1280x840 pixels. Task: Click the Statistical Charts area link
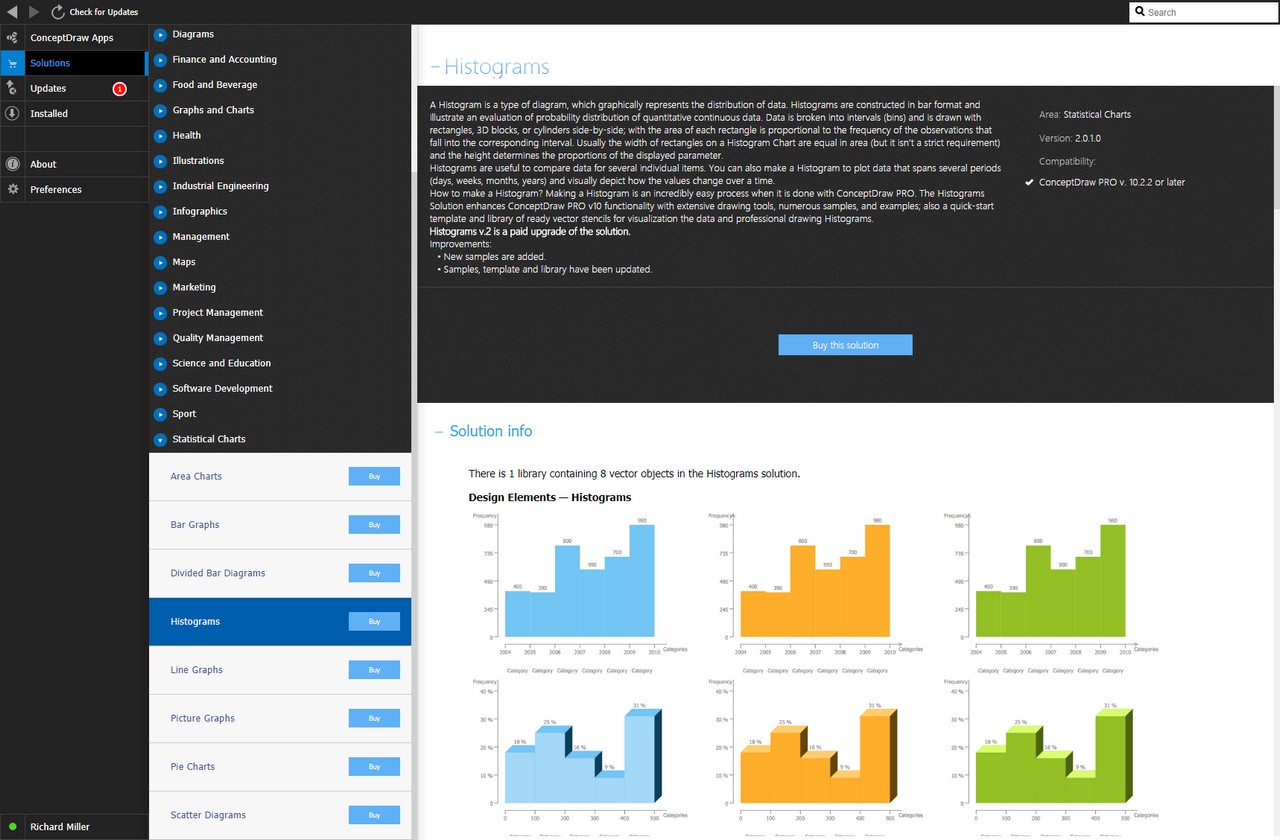coord(1097,114)
